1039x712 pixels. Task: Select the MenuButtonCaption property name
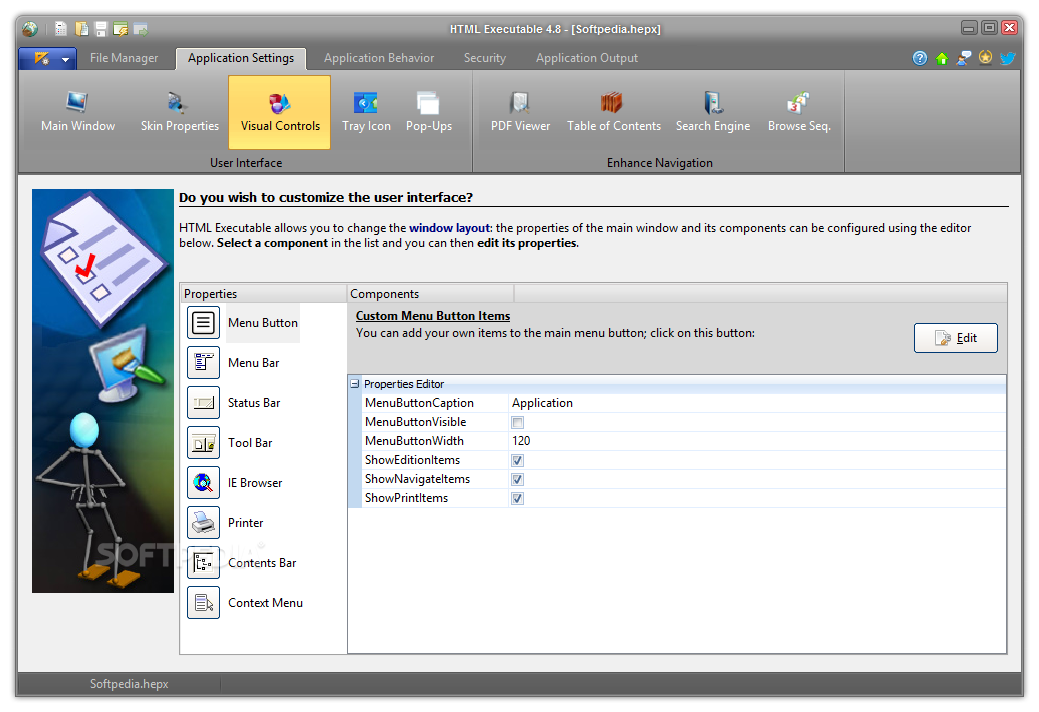point(419,403)
